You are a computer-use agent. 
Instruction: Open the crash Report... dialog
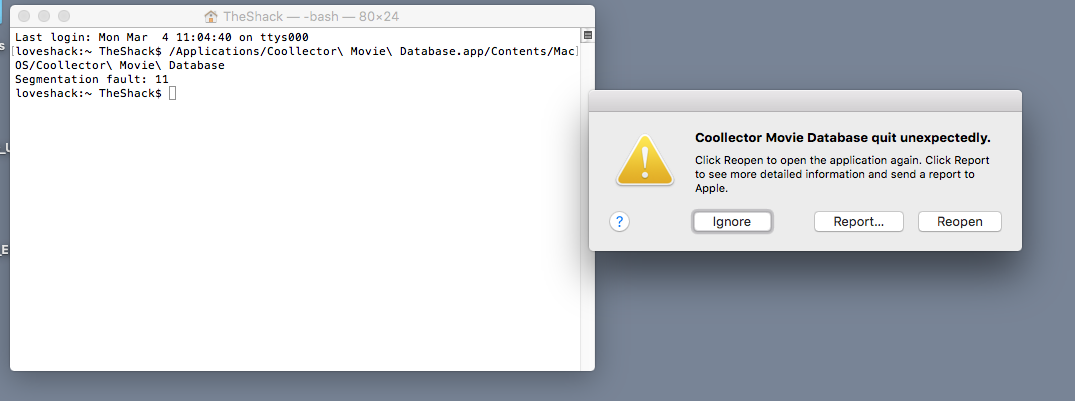coord(858,221)
